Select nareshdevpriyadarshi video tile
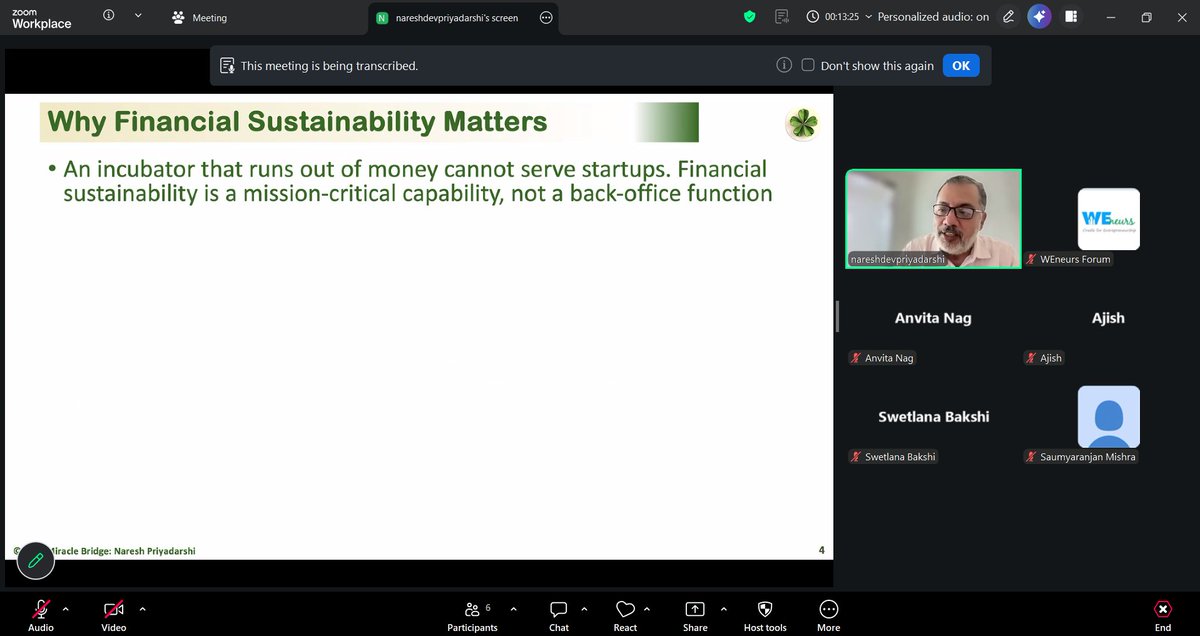 click(934, 219)
